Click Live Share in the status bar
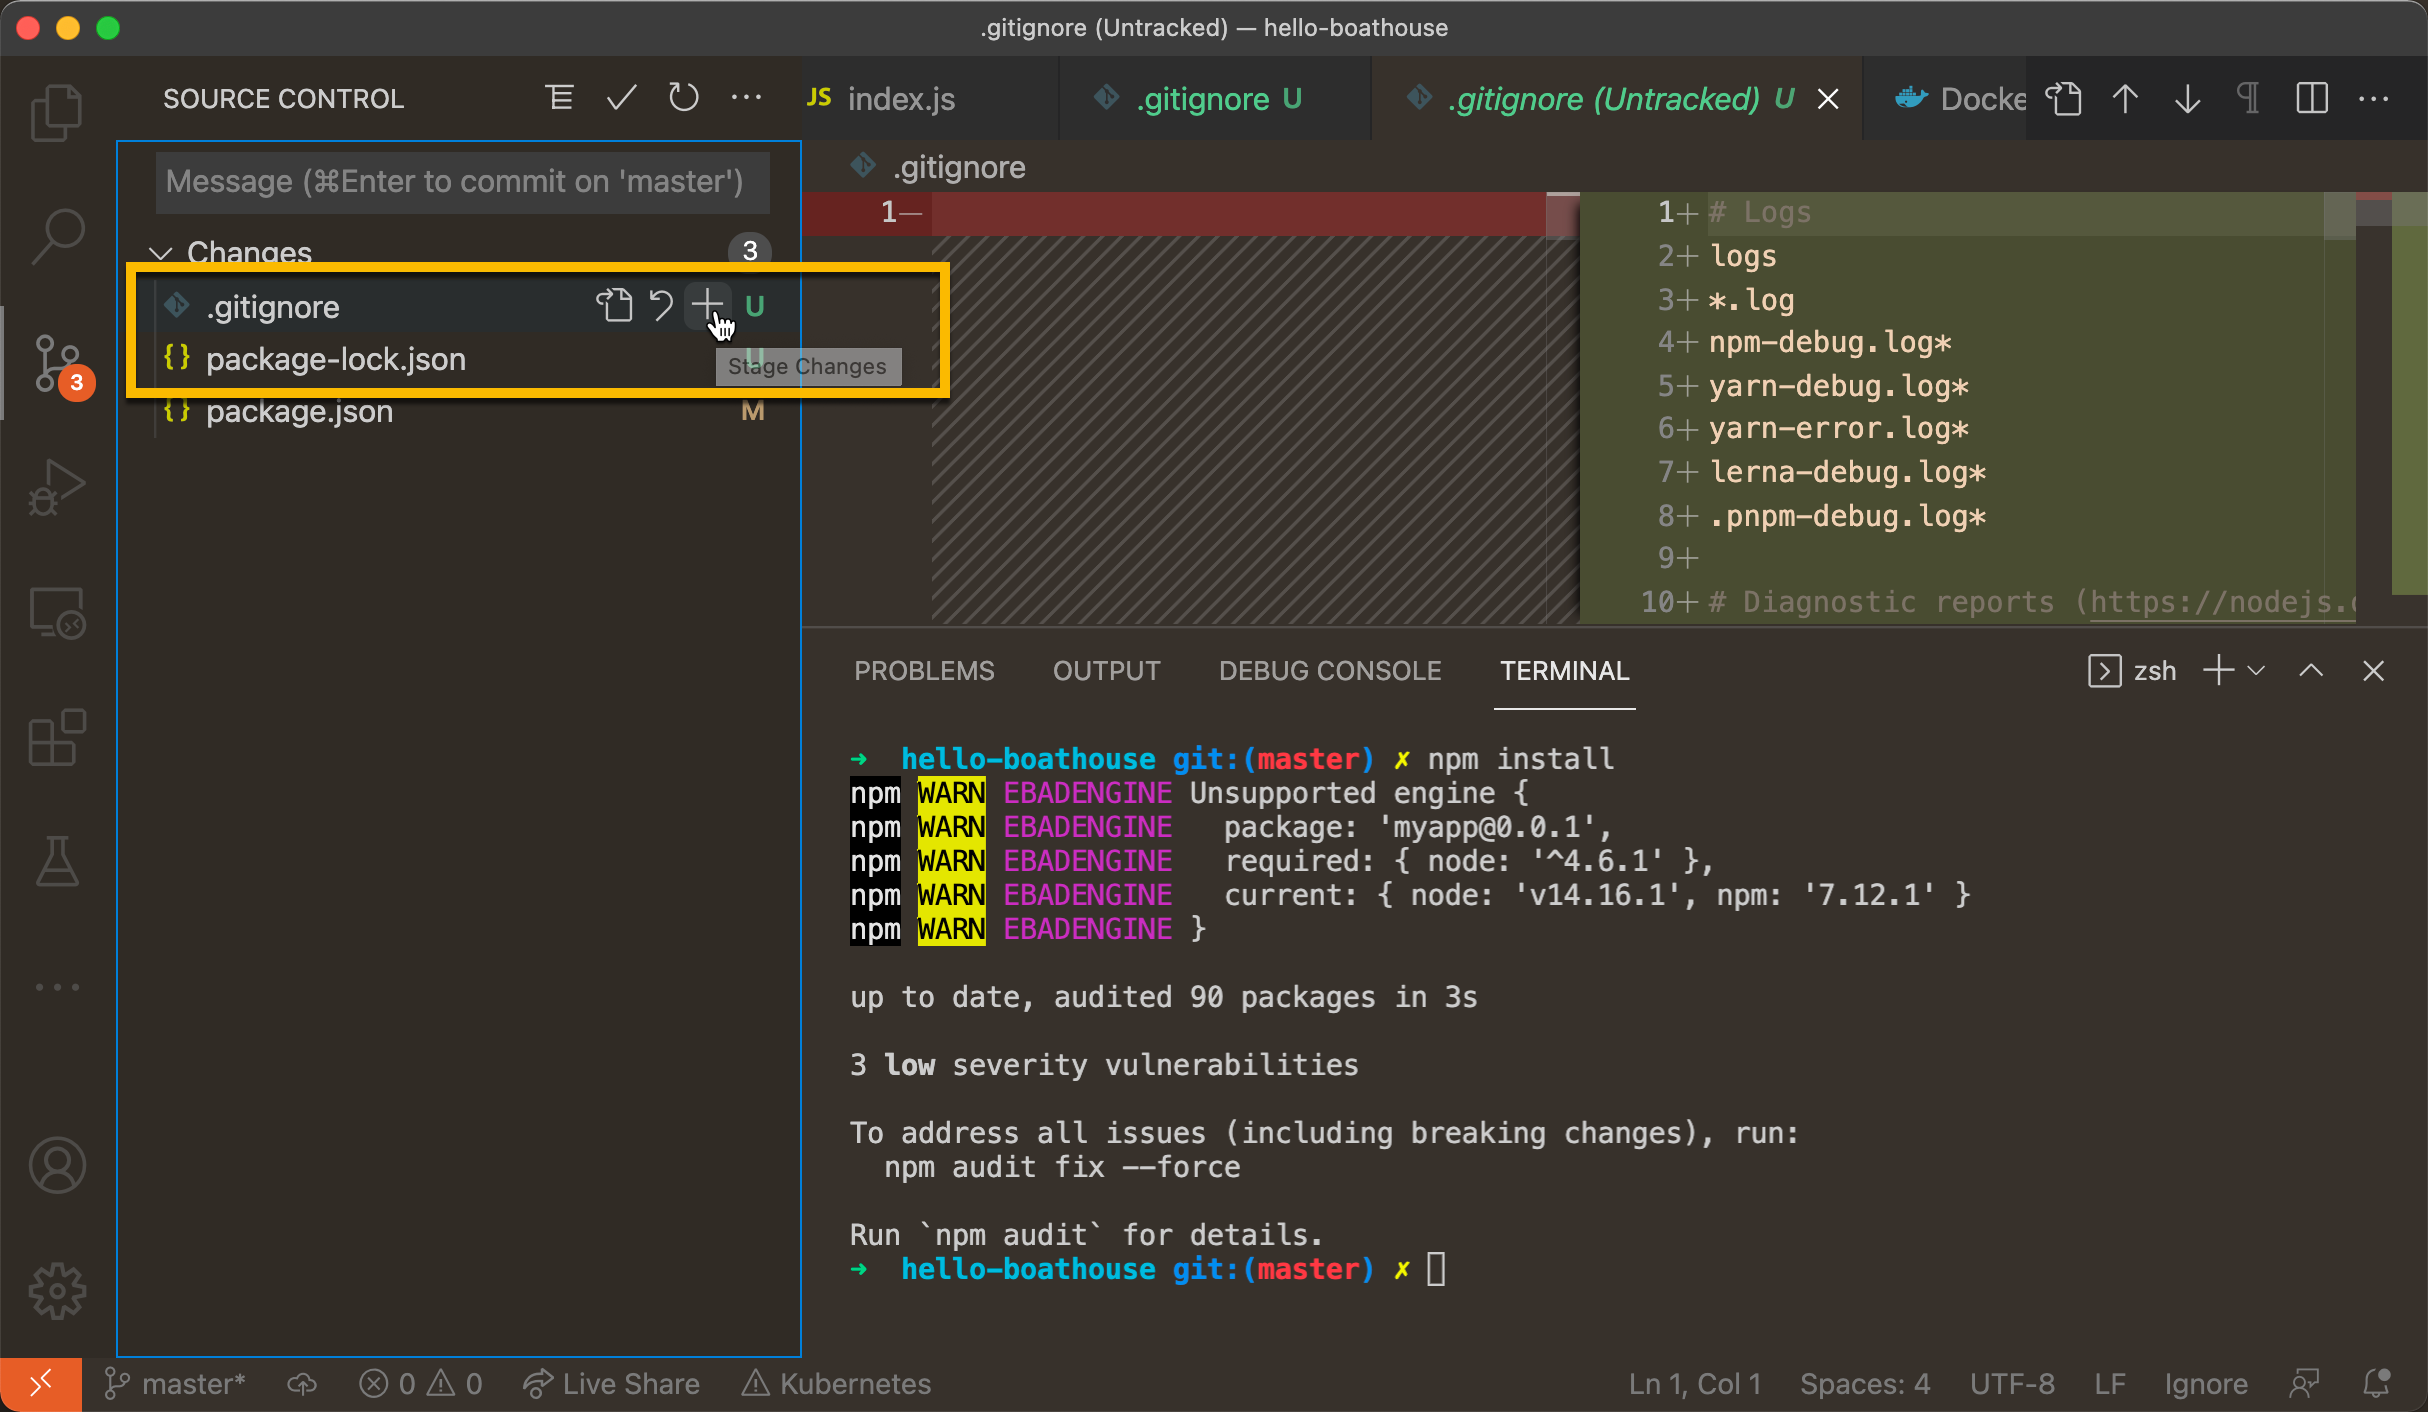The width and height of the screenshot is (2428, 1412). pyautogui.click(x=612, y=1384)
